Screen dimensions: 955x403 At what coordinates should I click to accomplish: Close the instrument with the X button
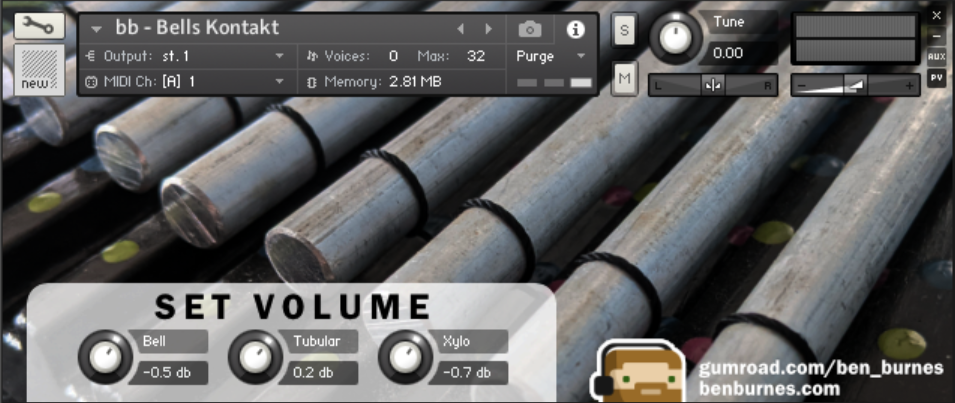click(x=936, y=15)
